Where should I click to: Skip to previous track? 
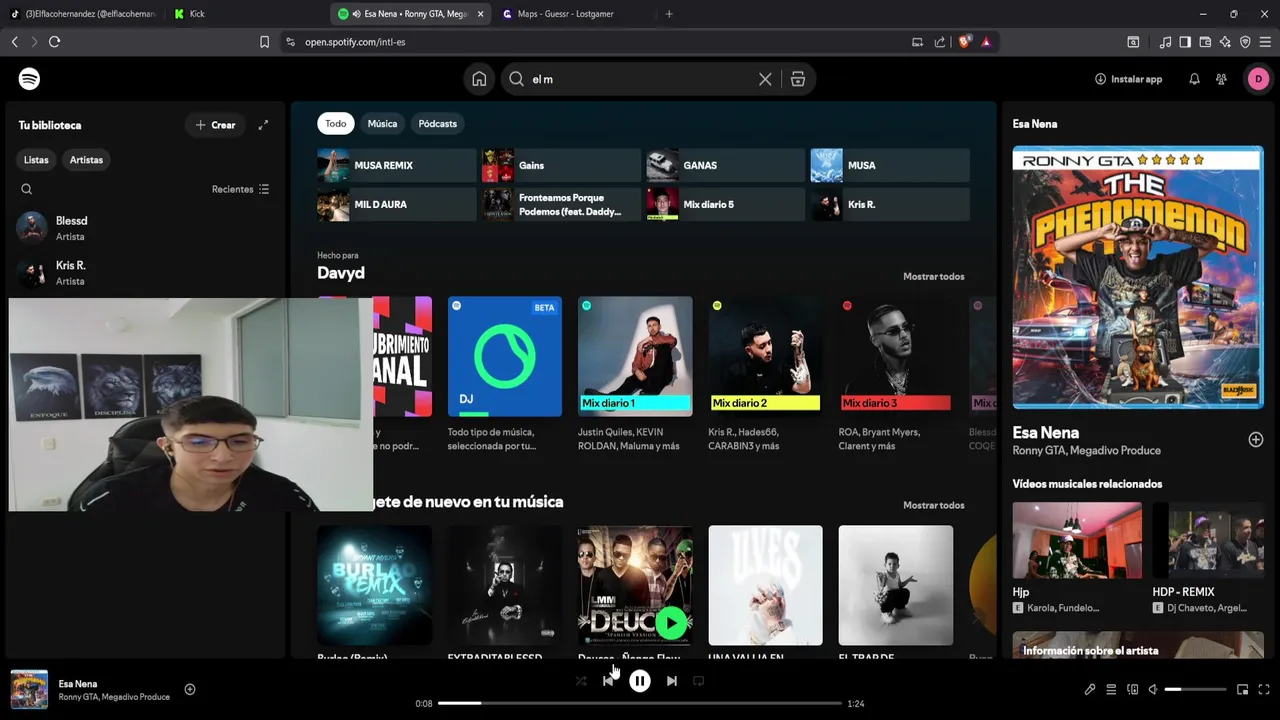[608, 681]
